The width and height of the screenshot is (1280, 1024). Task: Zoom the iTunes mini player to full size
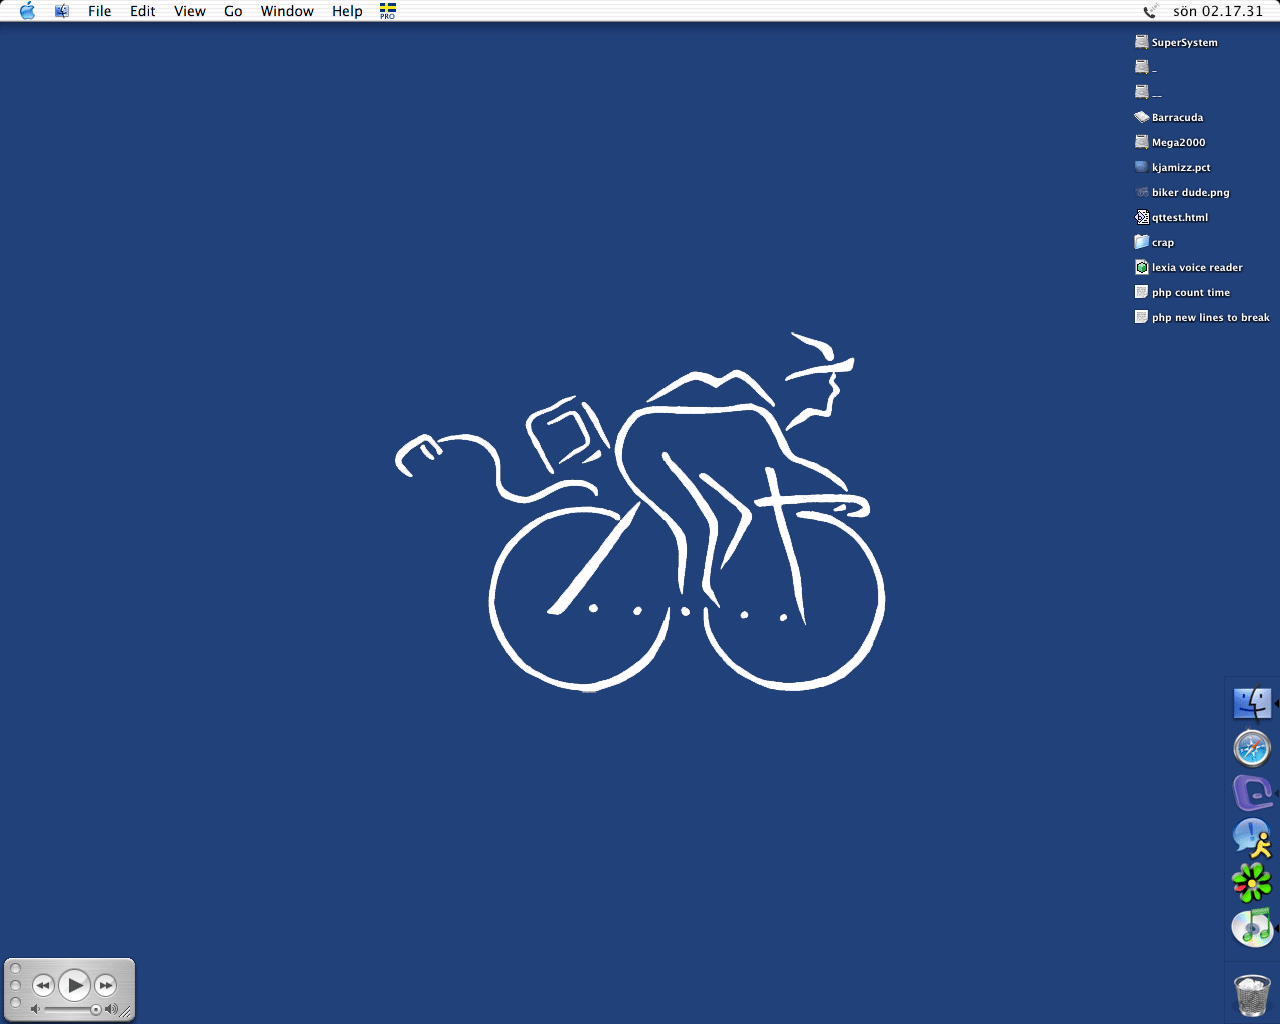point(15,1002)
